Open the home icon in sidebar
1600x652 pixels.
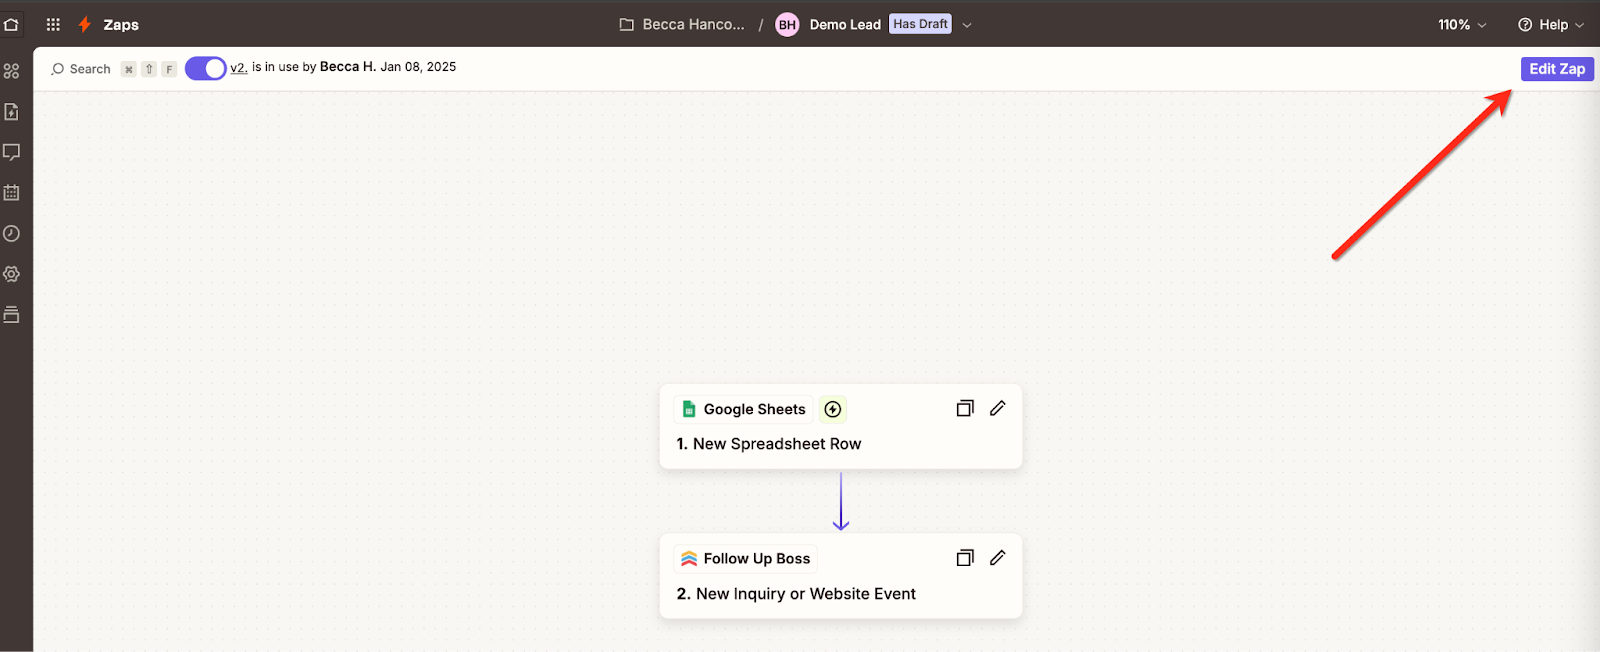pos(11,24)
